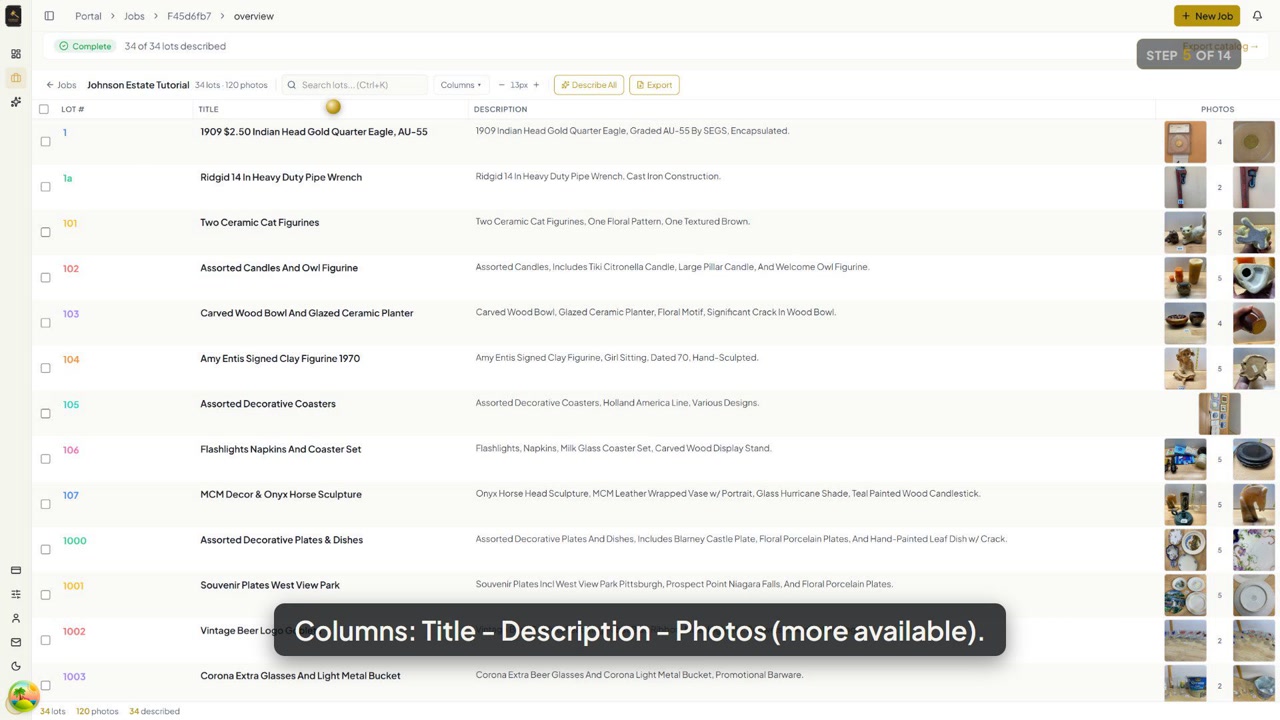Open the Columns dropdown
This screenshot has width=1280, height=720.
[461, 85]
